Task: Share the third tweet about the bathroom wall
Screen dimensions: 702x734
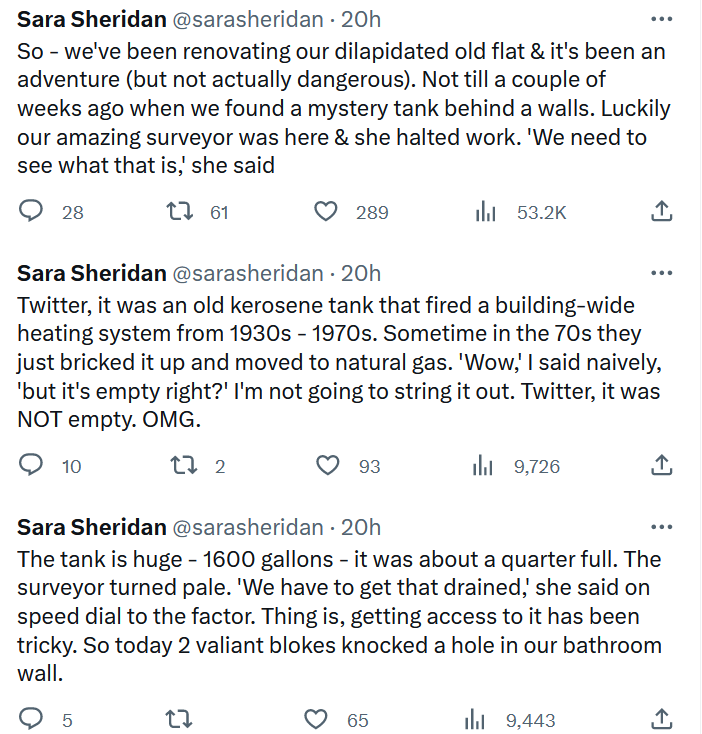Action: tap(661, 720)
